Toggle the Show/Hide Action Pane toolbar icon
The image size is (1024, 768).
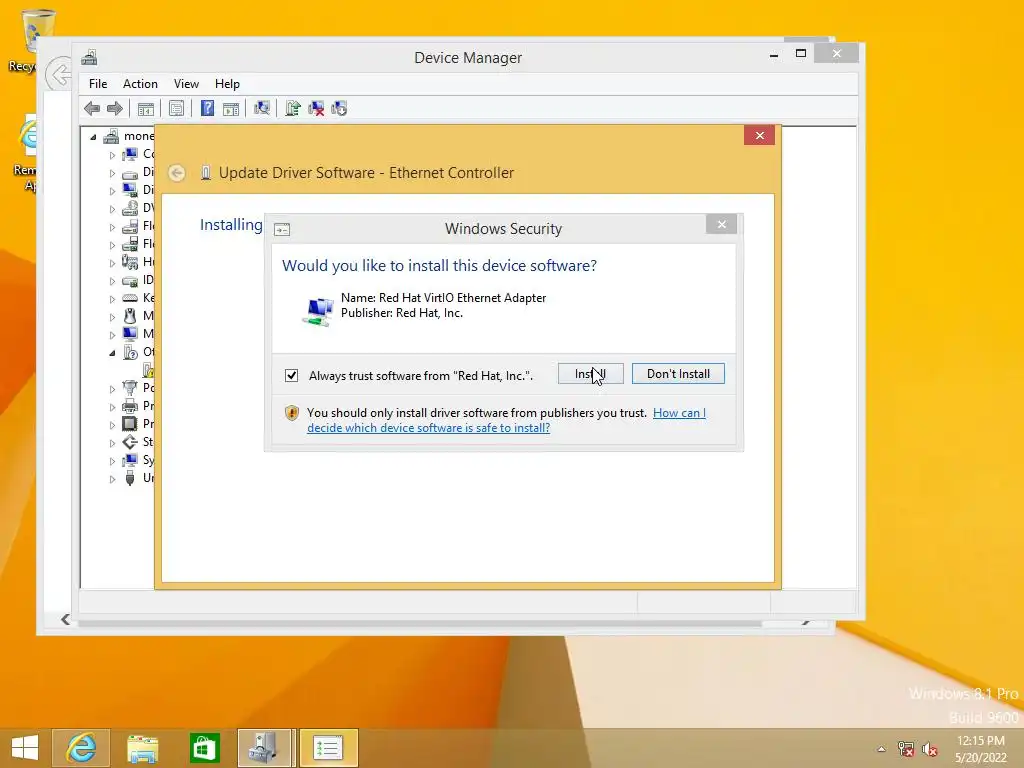[231, 108]
